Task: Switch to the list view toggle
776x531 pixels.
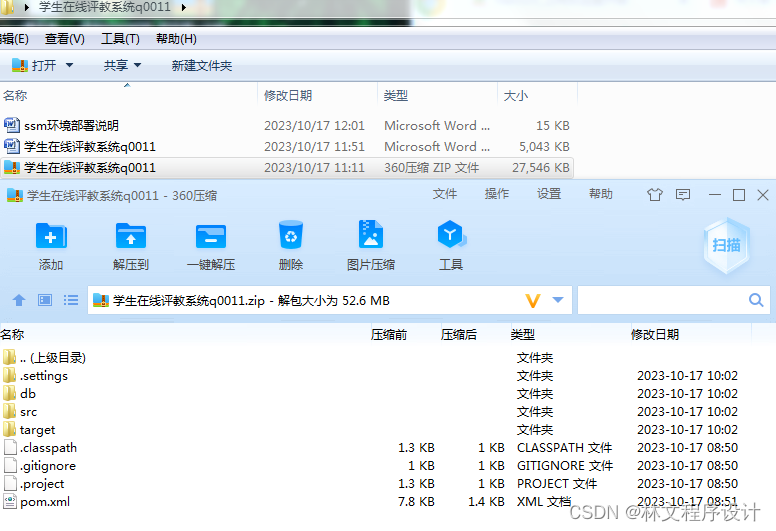Action: pyautogui.click(x=71, y=300)
